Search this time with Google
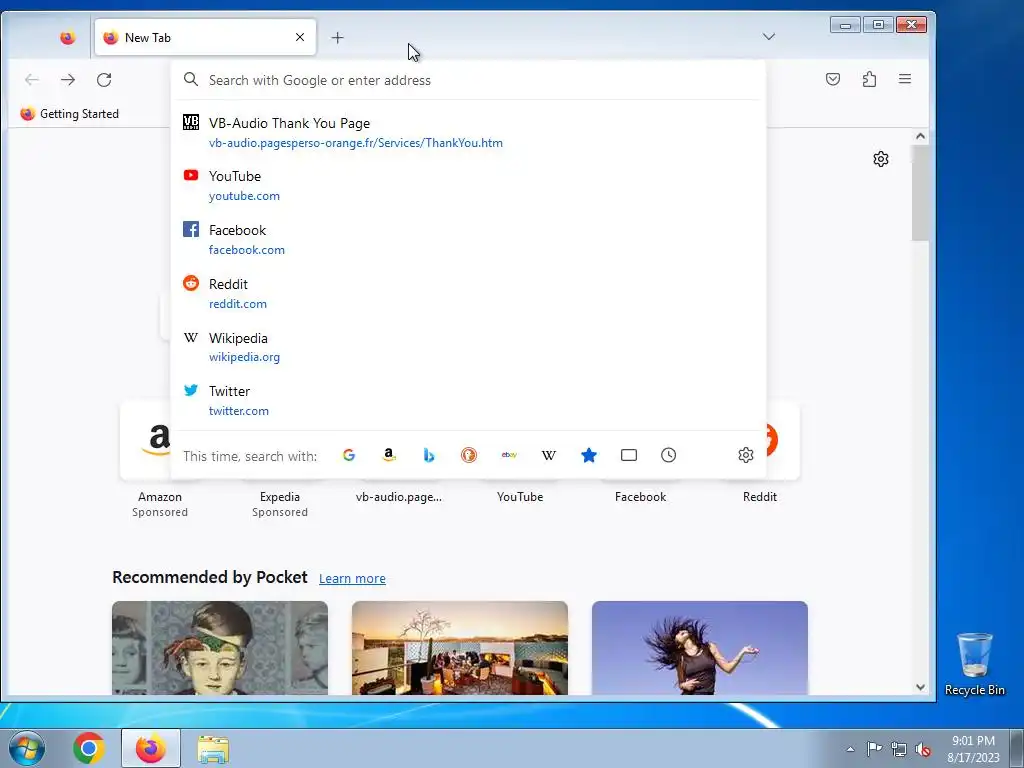 point(349,455)
